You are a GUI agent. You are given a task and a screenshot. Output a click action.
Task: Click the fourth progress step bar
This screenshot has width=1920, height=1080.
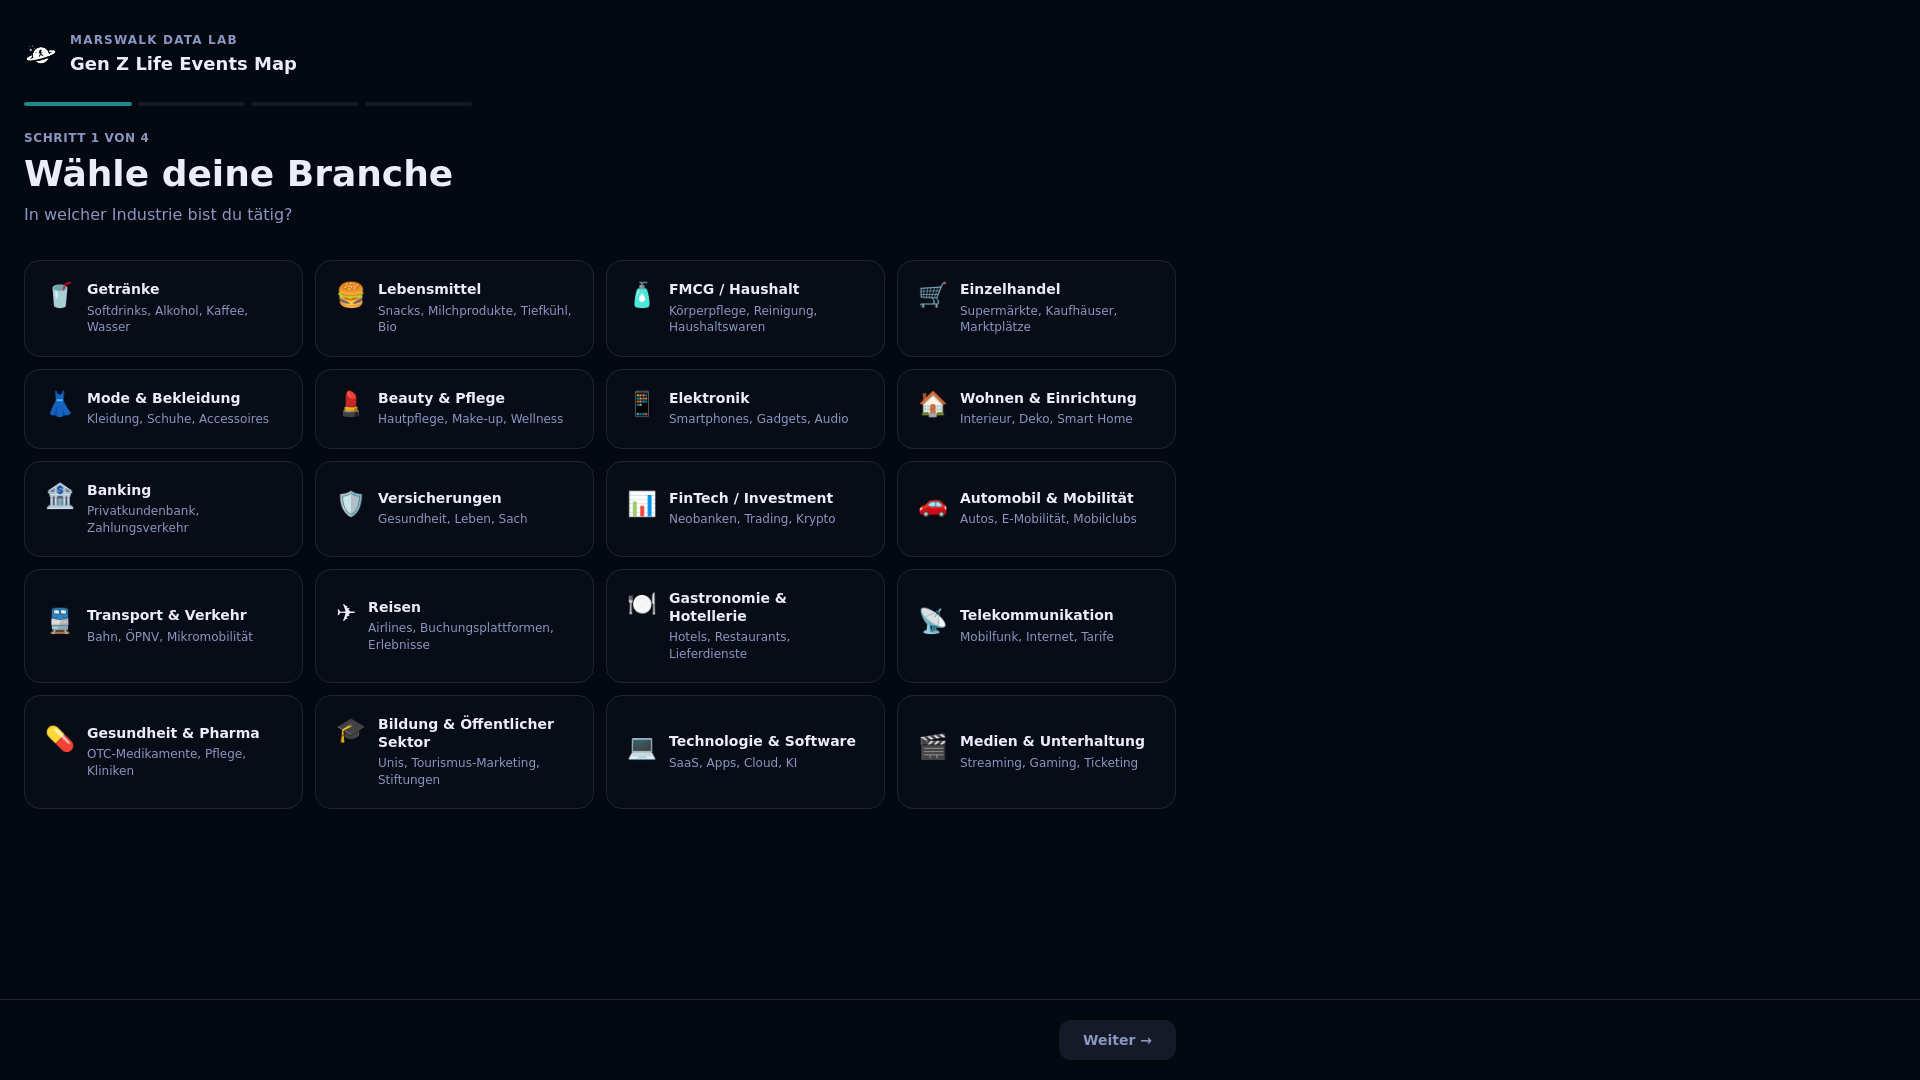pyautogui.click(x=418, y=103)
